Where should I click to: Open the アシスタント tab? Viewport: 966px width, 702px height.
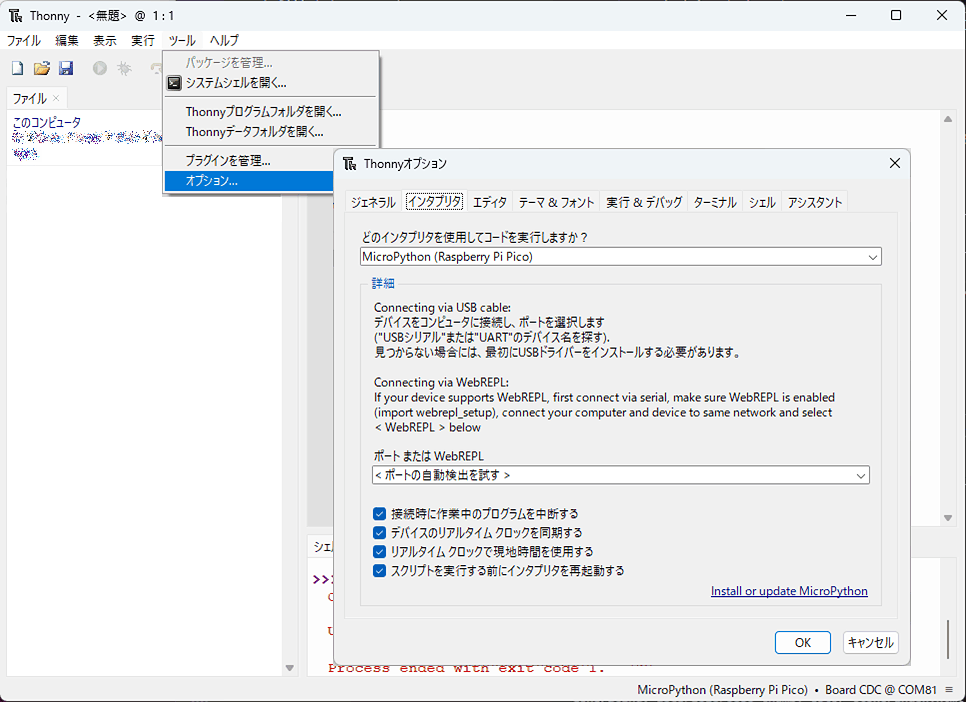tap(814, 202)
